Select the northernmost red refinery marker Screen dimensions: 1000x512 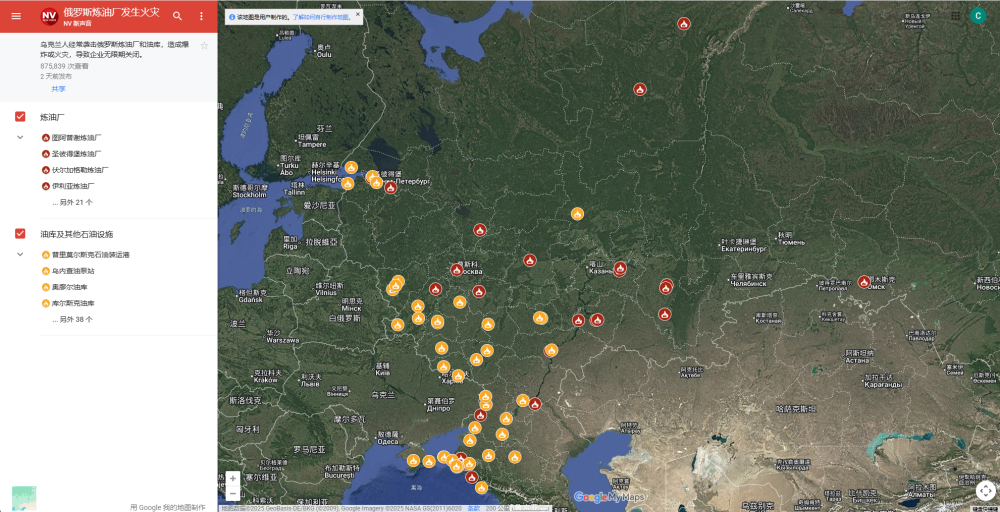point(684,24)
